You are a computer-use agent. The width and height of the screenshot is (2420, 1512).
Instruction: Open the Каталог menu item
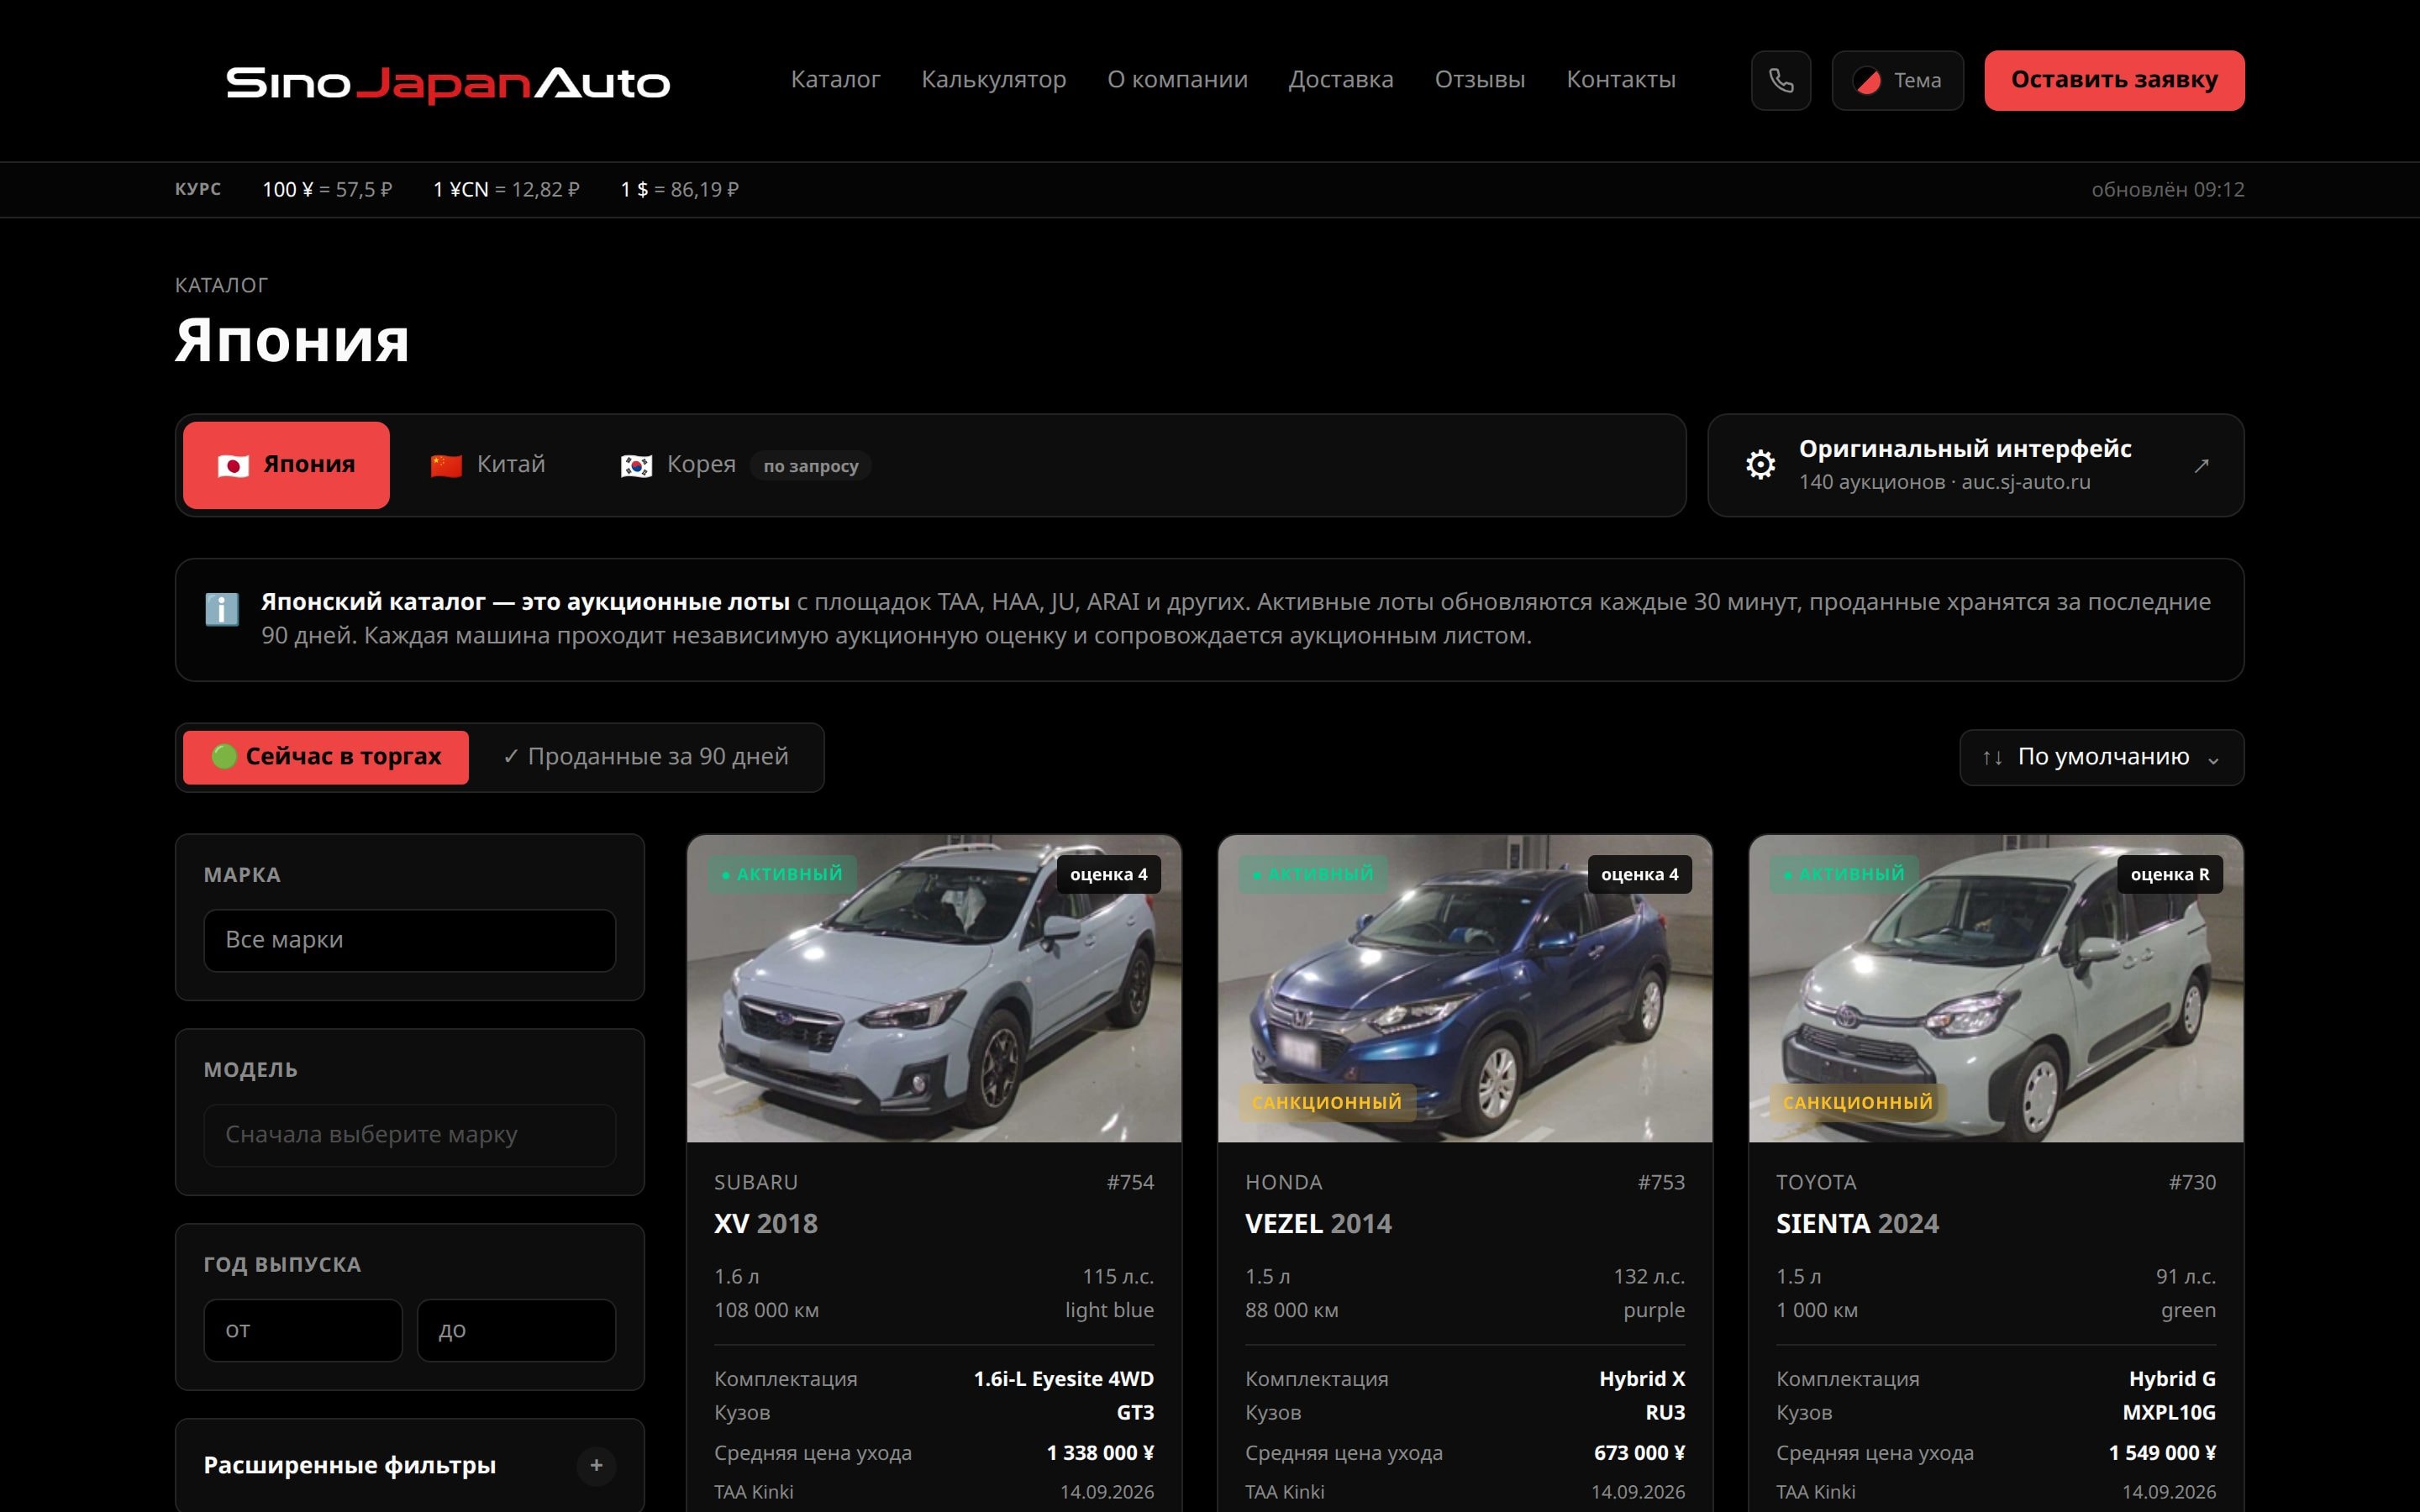[x=835, y=79]
